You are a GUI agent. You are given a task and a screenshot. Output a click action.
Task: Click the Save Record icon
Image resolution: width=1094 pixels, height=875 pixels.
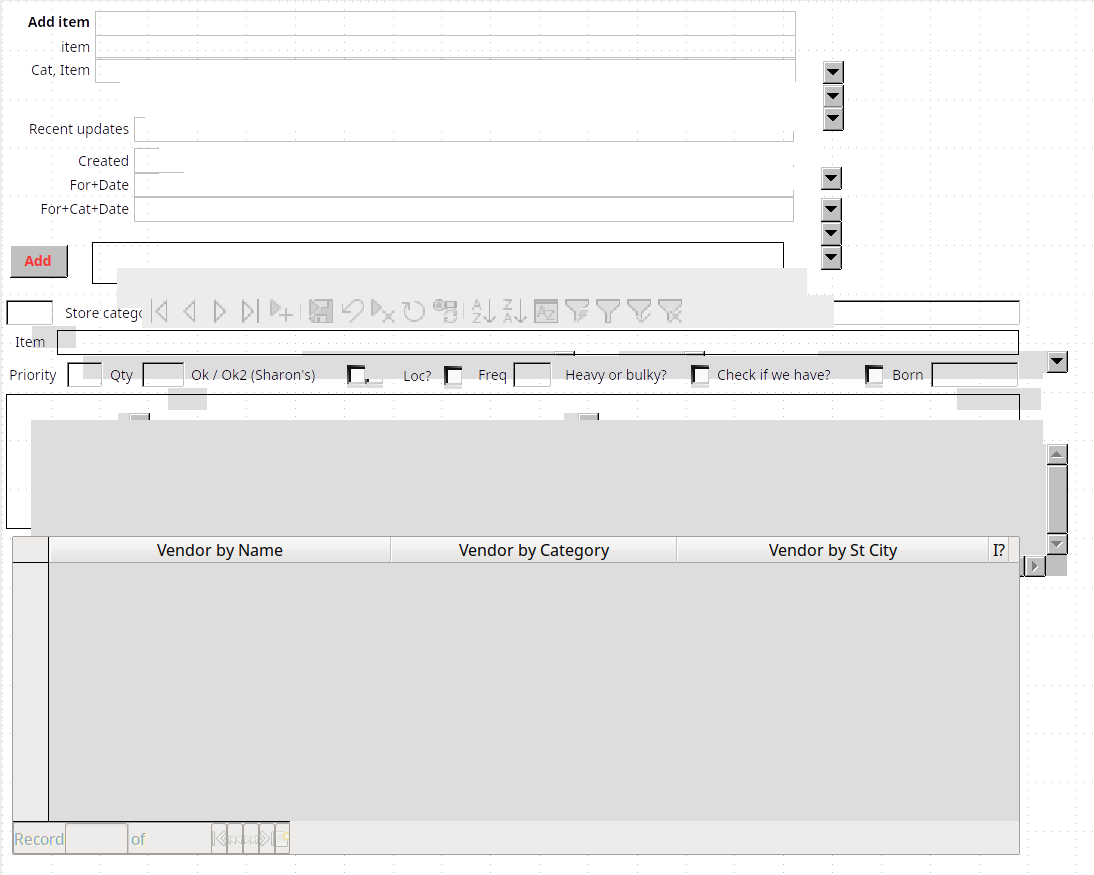point(320,311)
